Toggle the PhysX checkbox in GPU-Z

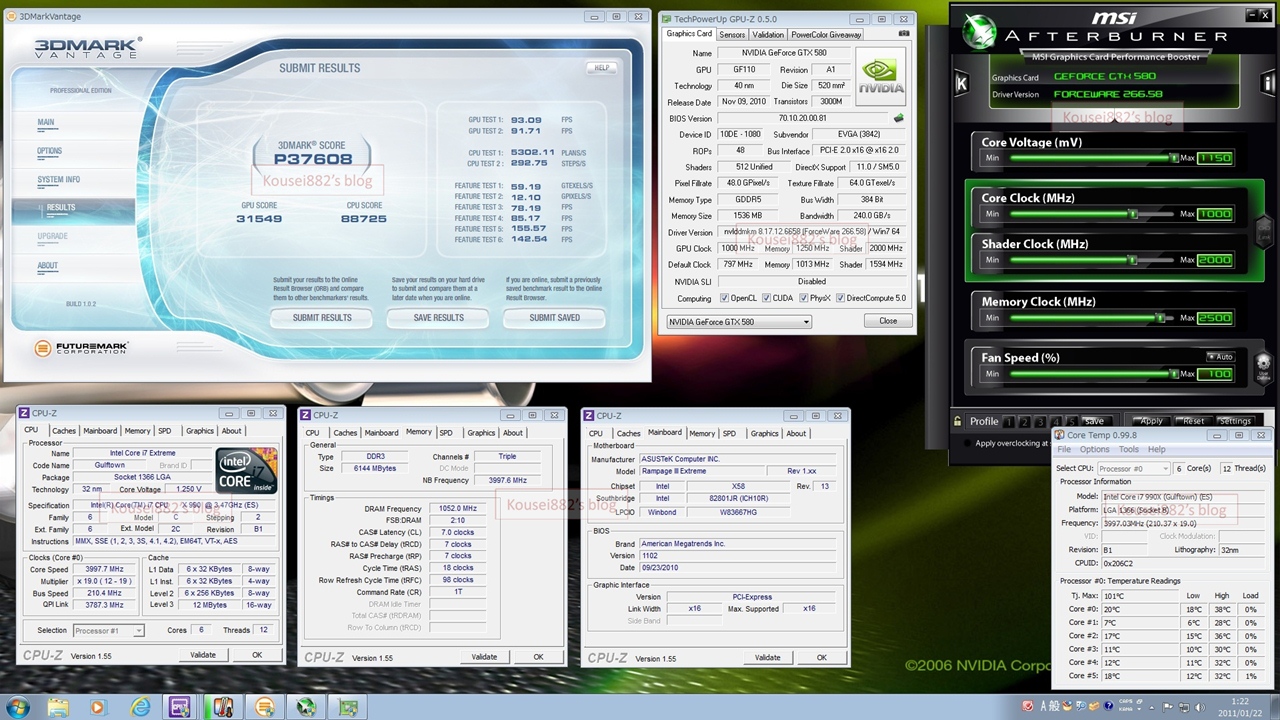[803, 298]
